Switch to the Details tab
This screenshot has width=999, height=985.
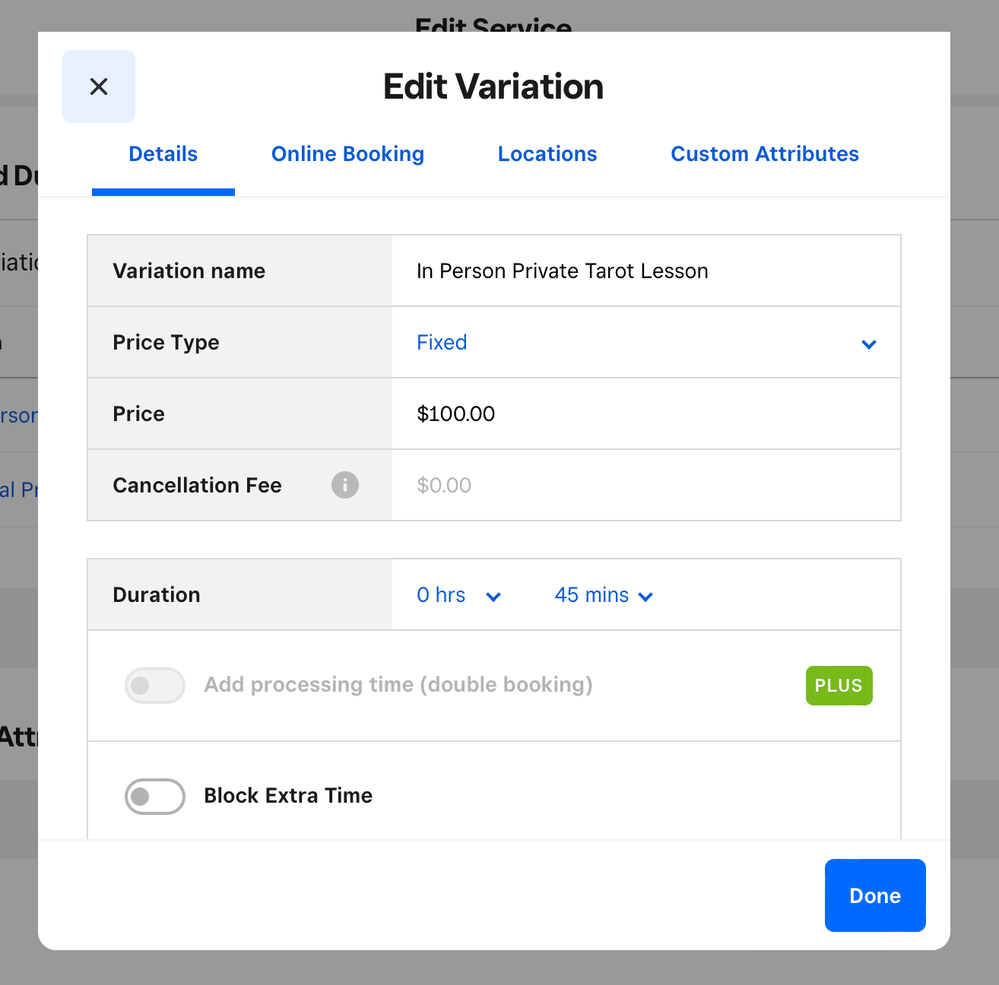163,155
